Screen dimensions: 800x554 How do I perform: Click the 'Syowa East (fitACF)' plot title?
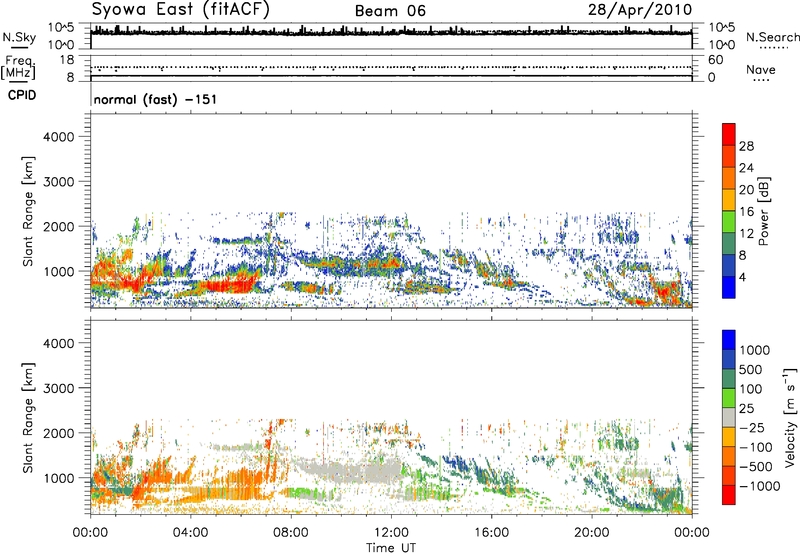[181, 10]
